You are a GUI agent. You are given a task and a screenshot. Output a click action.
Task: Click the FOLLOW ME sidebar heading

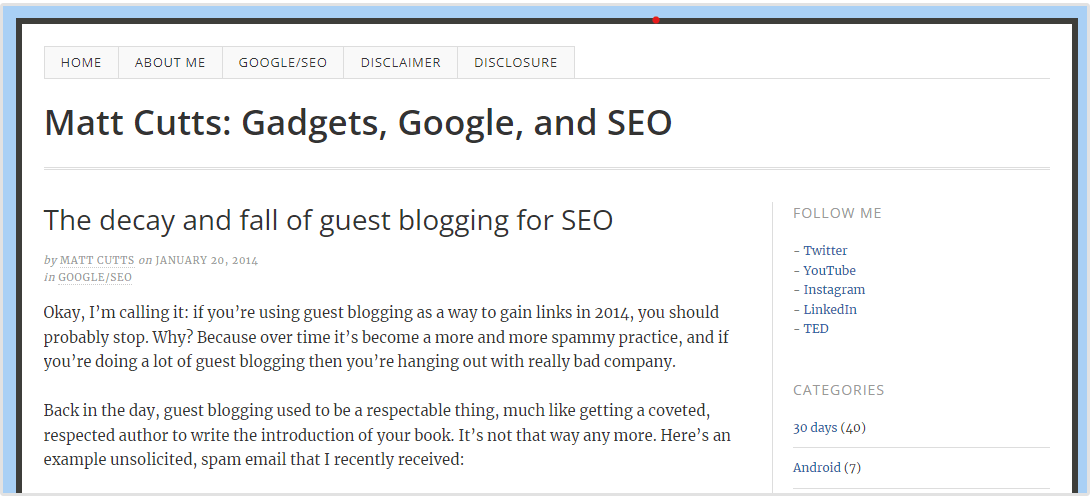837,213
